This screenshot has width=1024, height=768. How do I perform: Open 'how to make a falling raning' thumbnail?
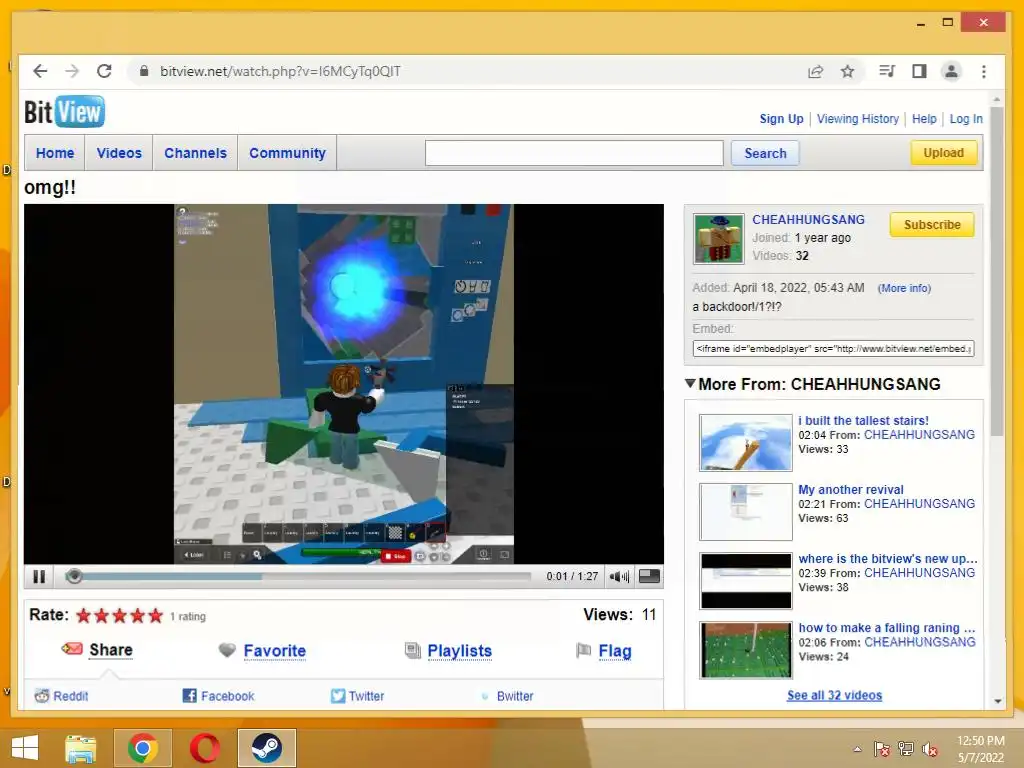[x=746, y=650]
